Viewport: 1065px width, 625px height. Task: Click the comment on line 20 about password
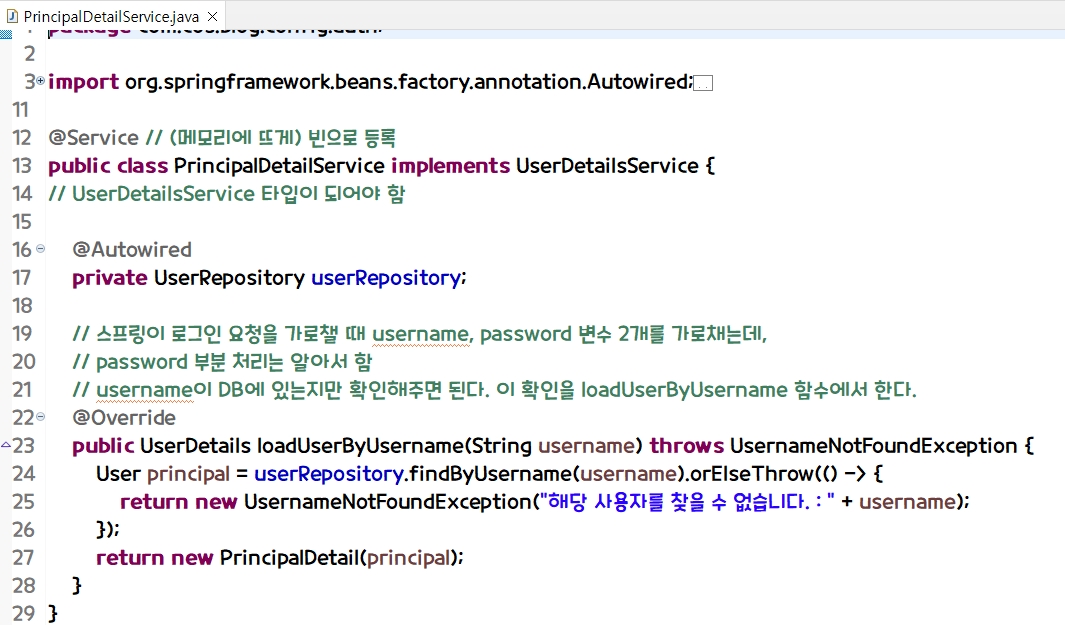pyautogui.click(x=222, y=362)
